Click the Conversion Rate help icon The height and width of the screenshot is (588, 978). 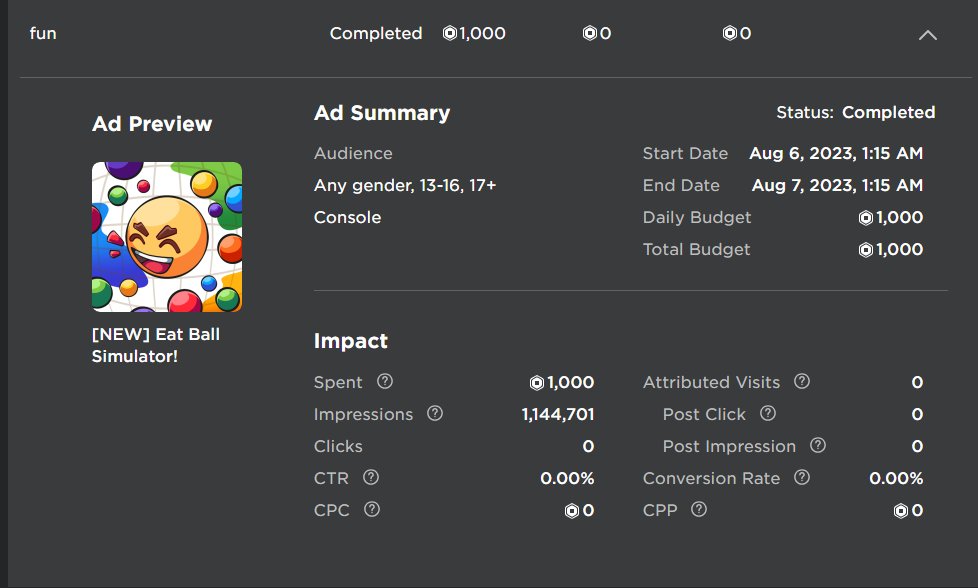pyautogui.click(x=801, y=478)
